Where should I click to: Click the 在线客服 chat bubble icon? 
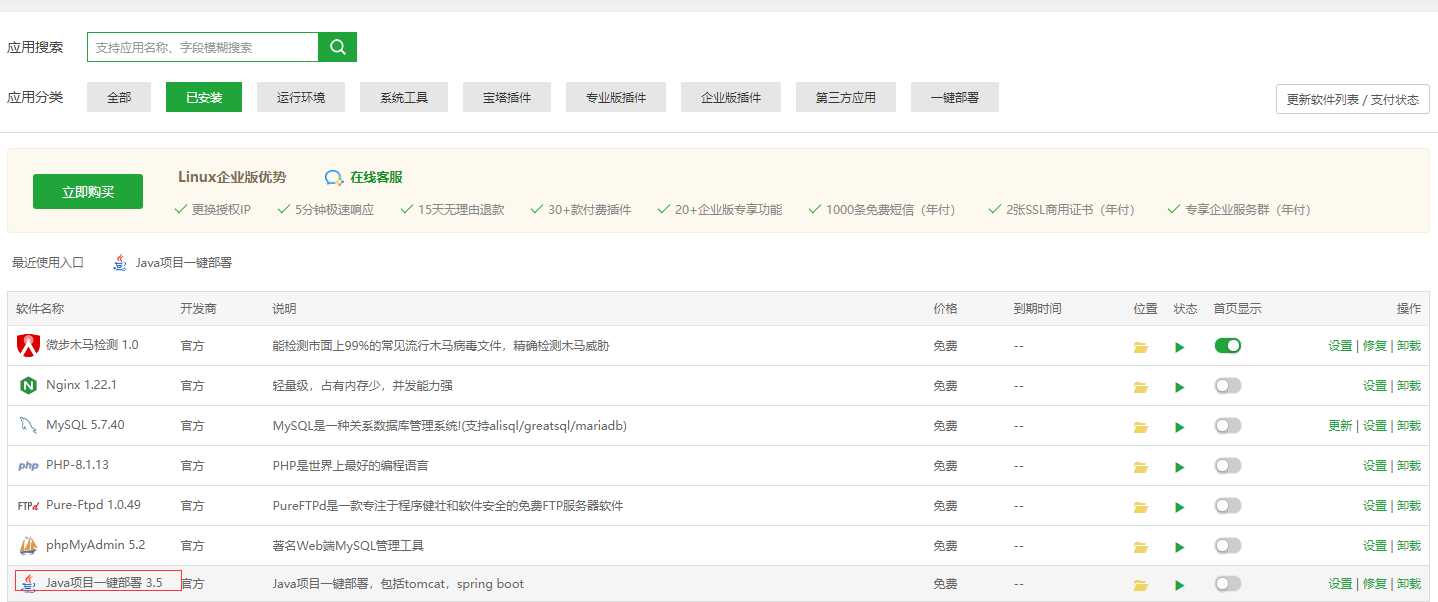(334, 178)
